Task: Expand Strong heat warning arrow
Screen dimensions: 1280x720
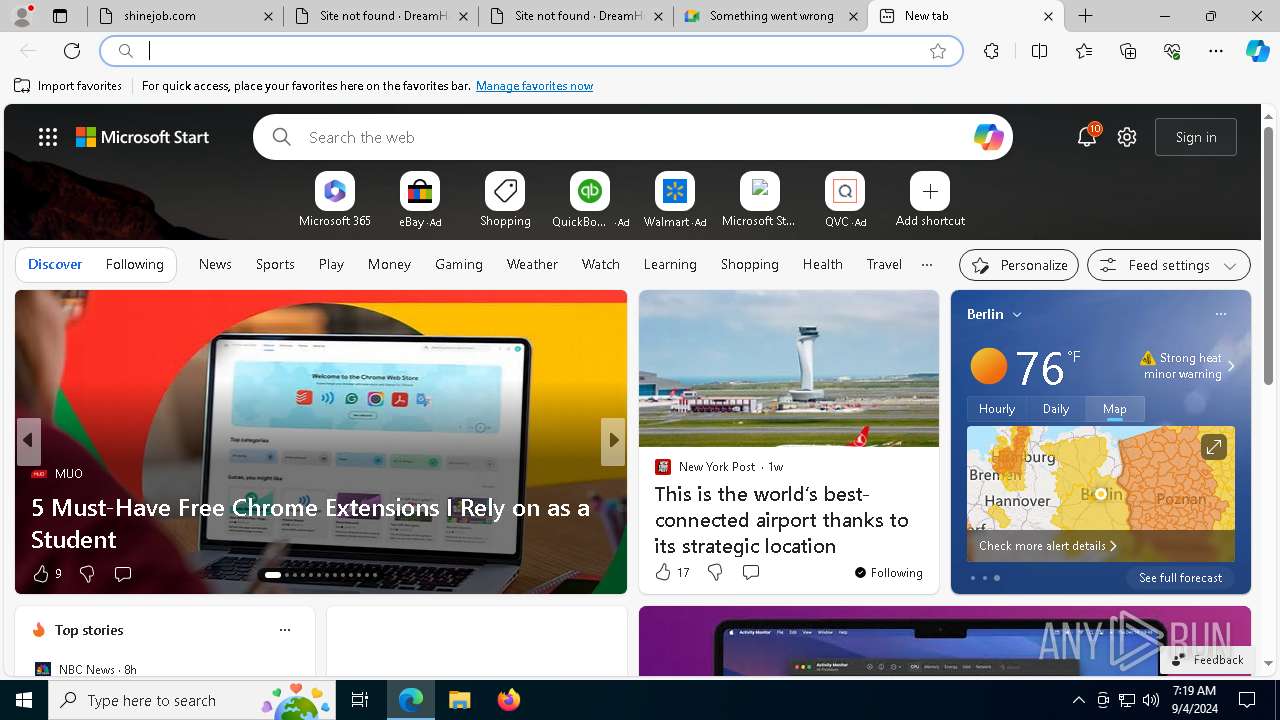Action: [1231, 366]
